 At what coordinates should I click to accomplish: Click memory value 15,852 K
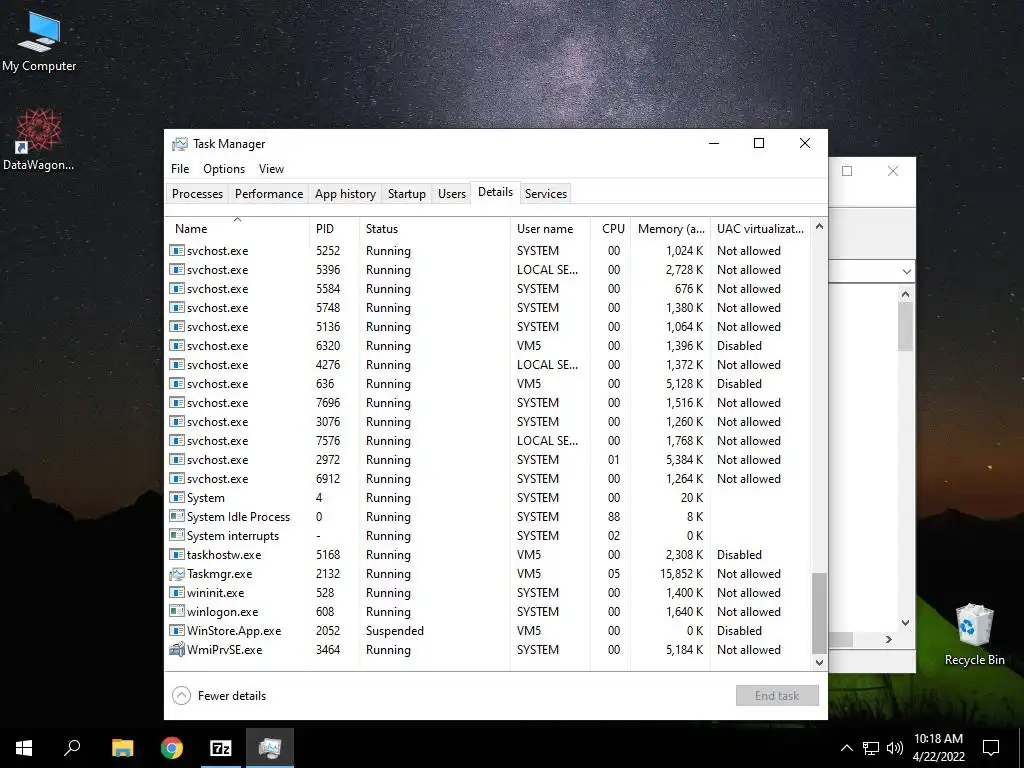click(x=681, y=574)
